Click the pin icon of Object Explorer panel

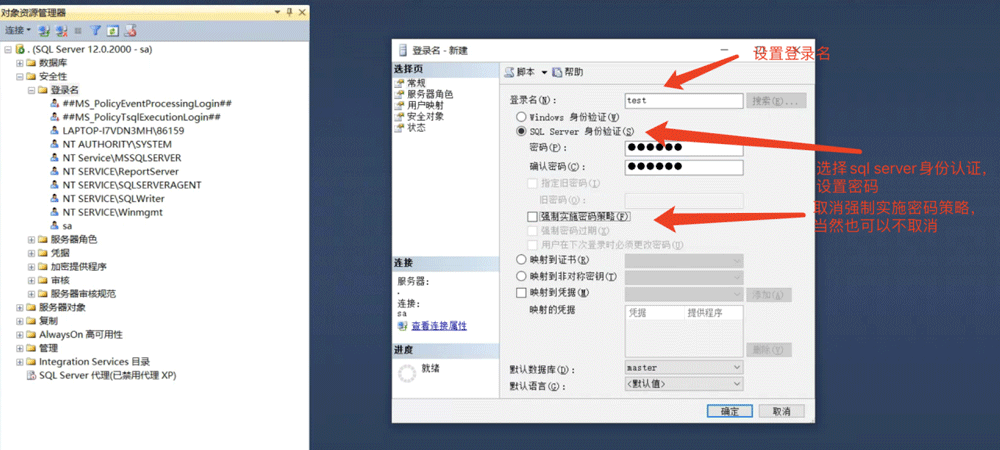click(x=289, y=12)
